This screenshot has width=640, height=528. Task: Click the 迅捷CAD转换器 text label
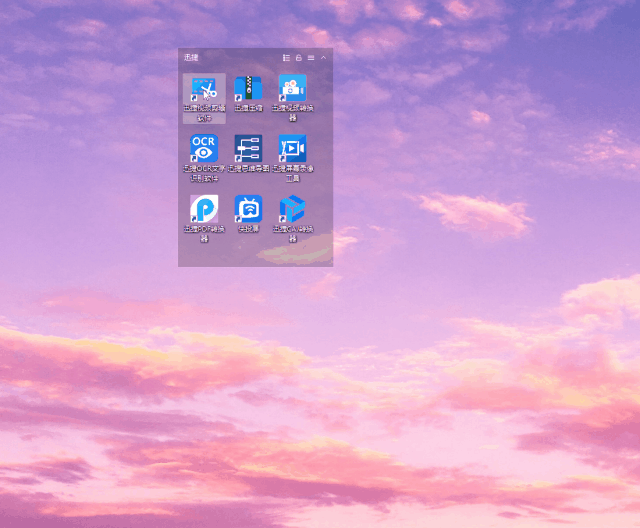pos(292,233)
